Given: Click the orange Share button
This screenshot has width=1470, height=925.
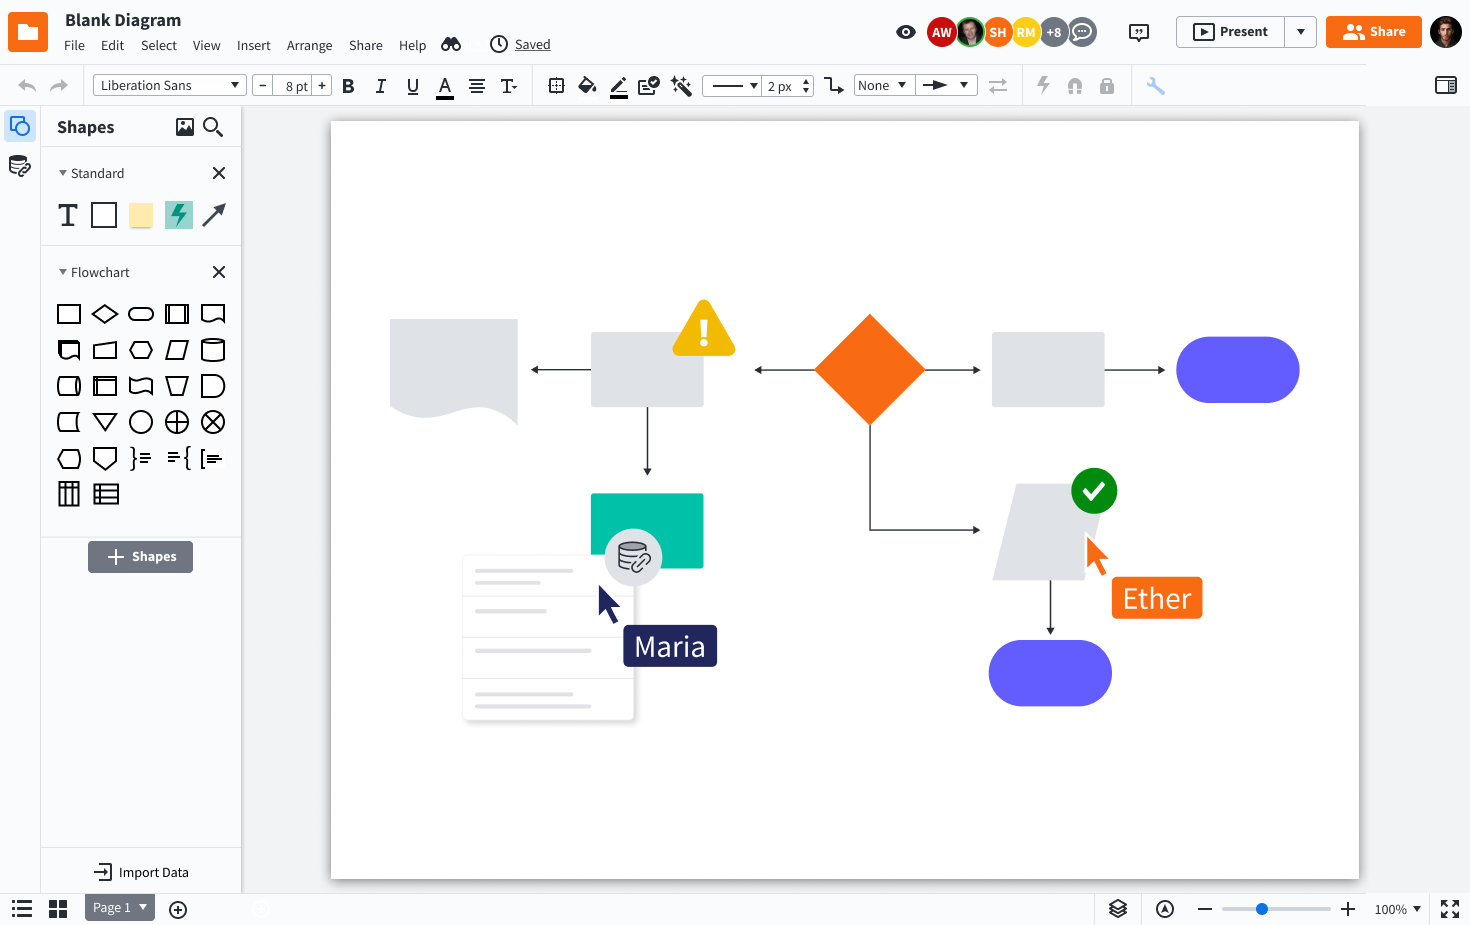Looking at the screenshot, I should click(1374, 32).
